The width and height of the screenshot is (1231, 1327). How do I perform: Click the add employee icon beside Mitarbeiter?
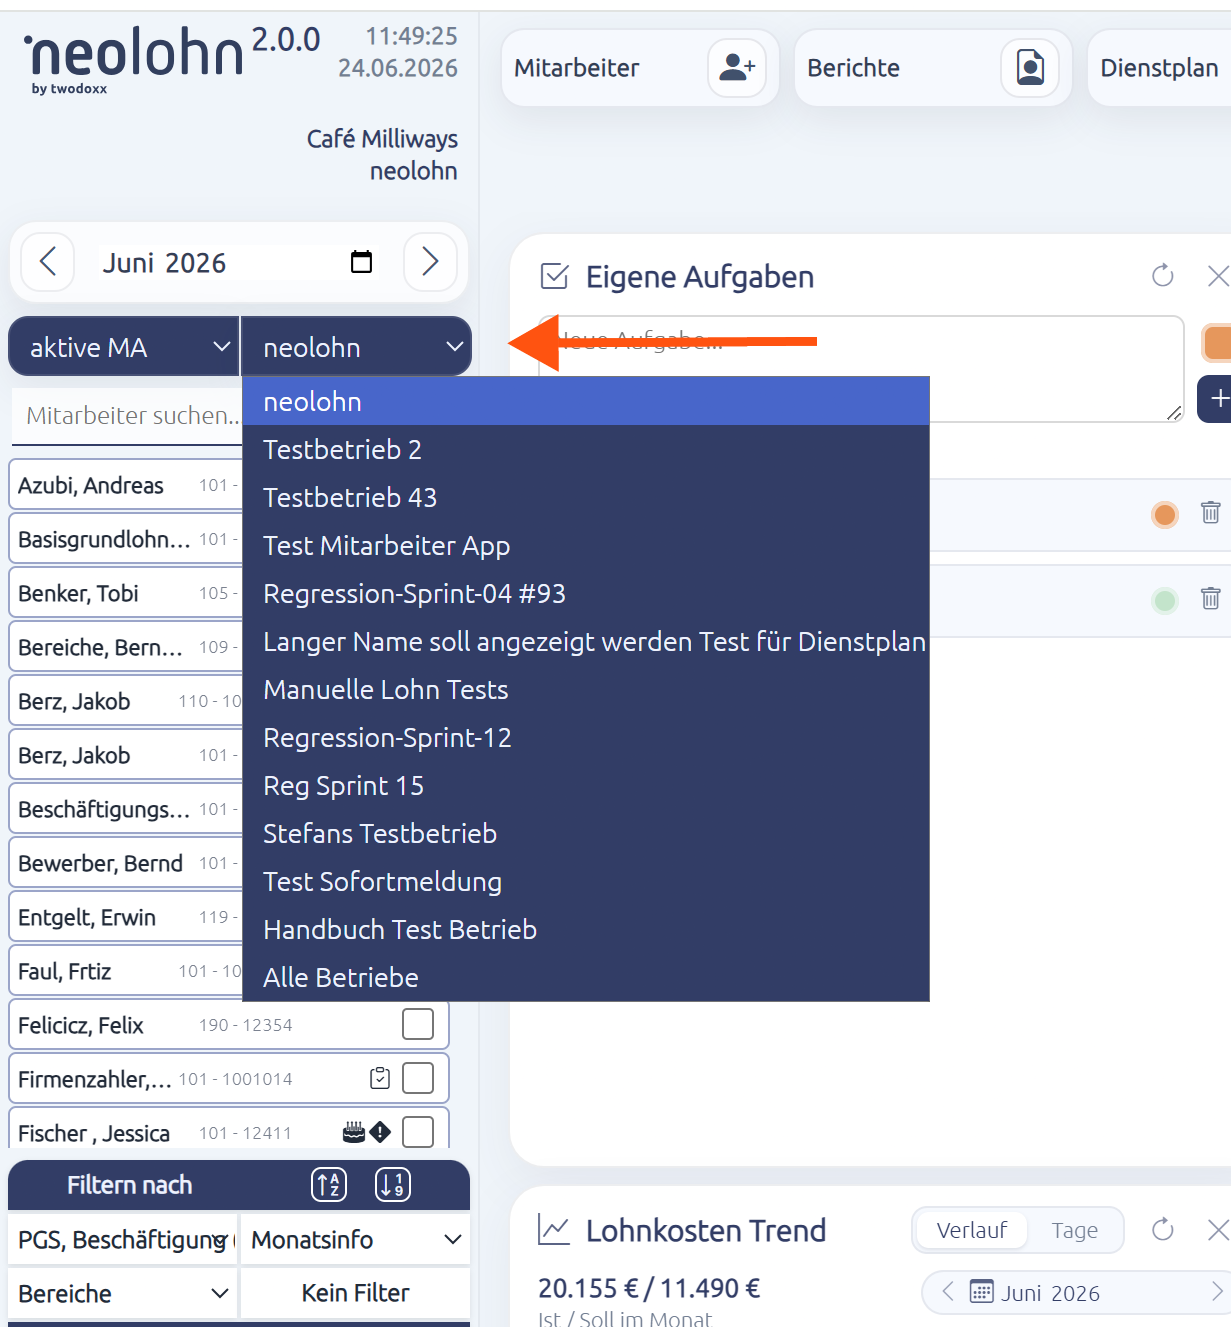point(737,68)
